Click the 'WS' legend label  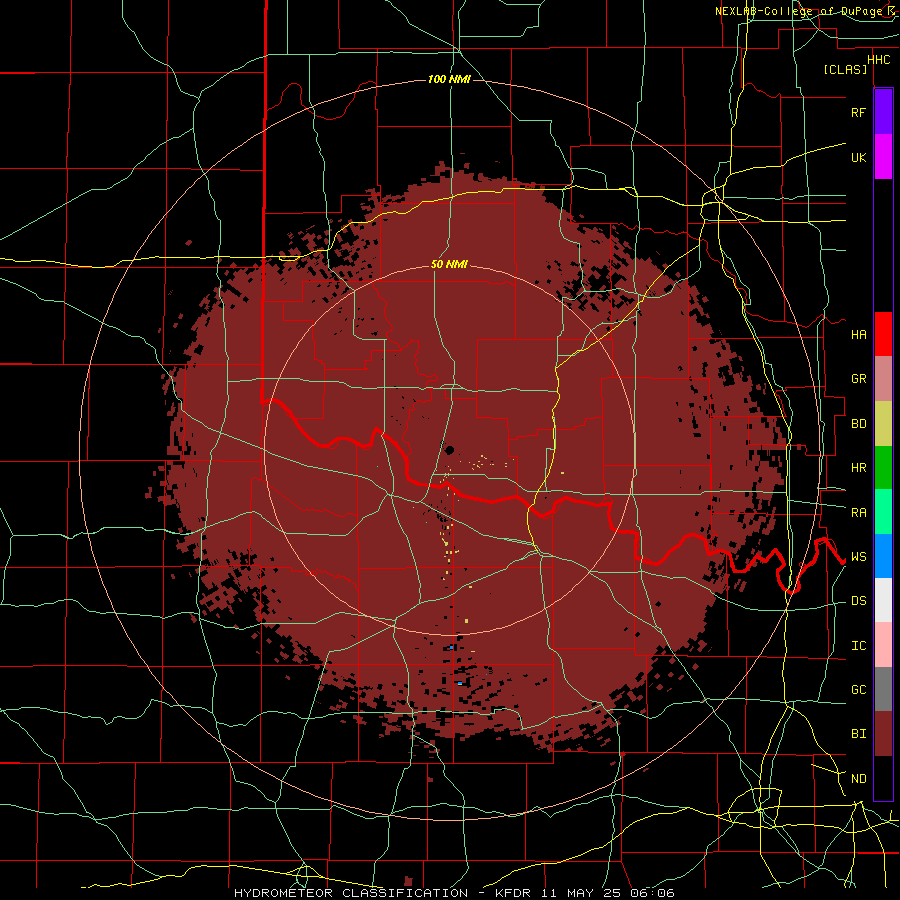[858, 557]
